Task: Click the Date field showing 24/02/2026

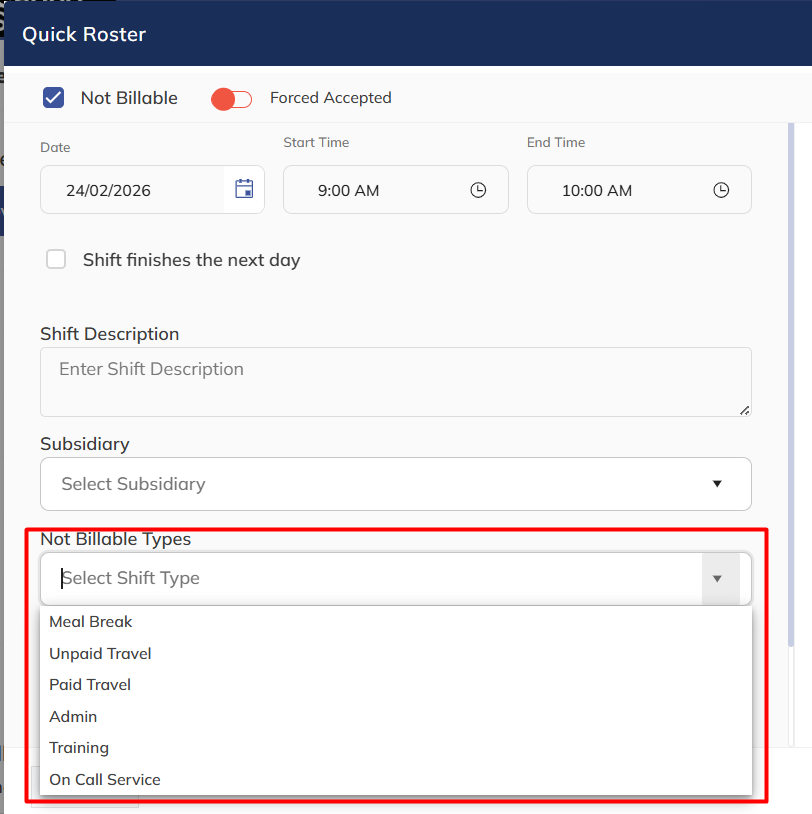Action: (130, 190)
